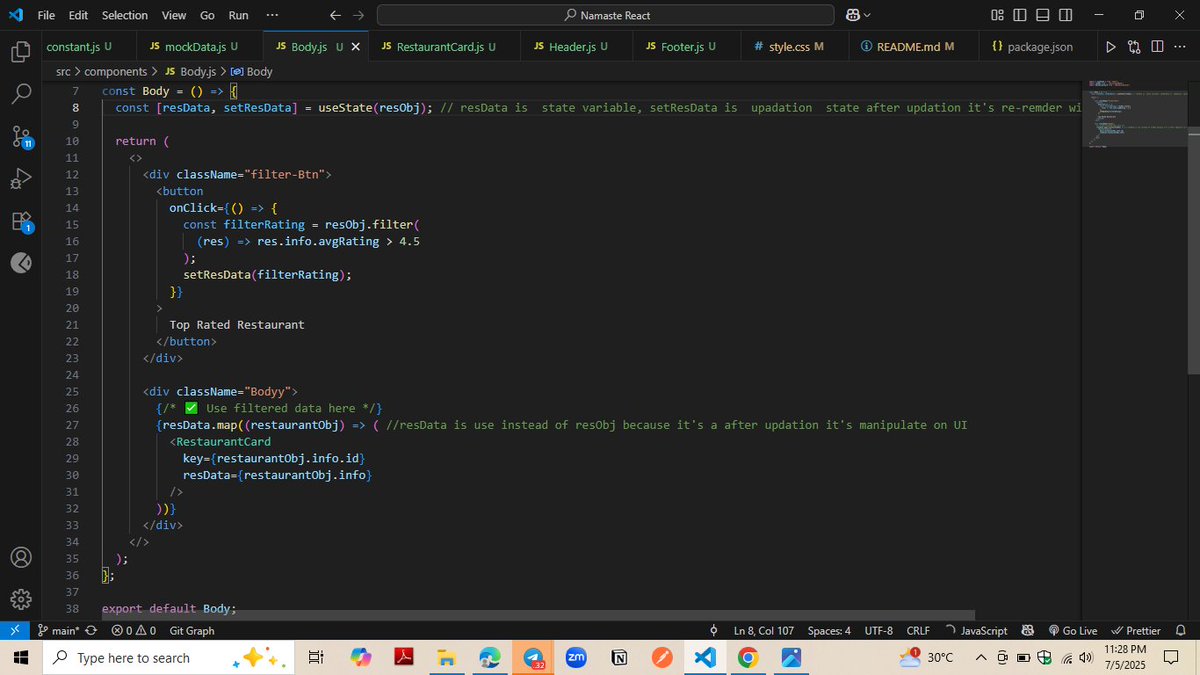Go back with the navigation arrow
The image size is (1200, 675).
pos(335,15)
